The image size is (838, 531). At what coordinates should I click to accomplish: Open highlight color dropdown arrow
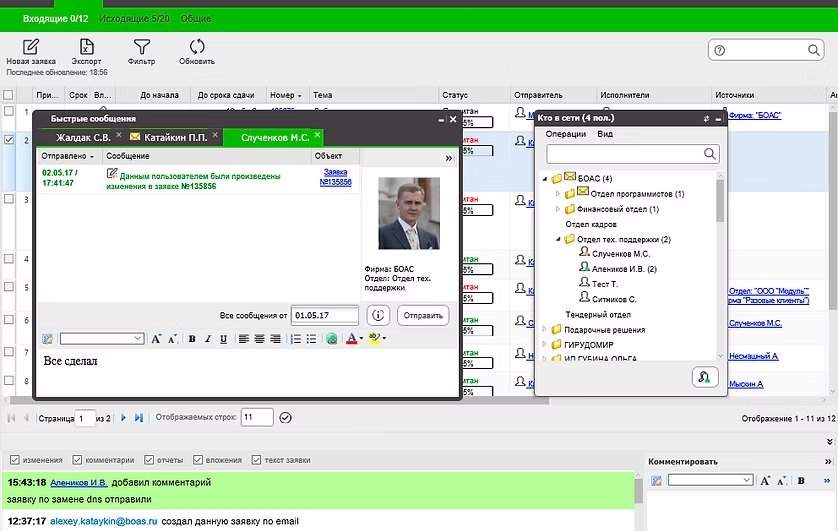coord(384,339)
